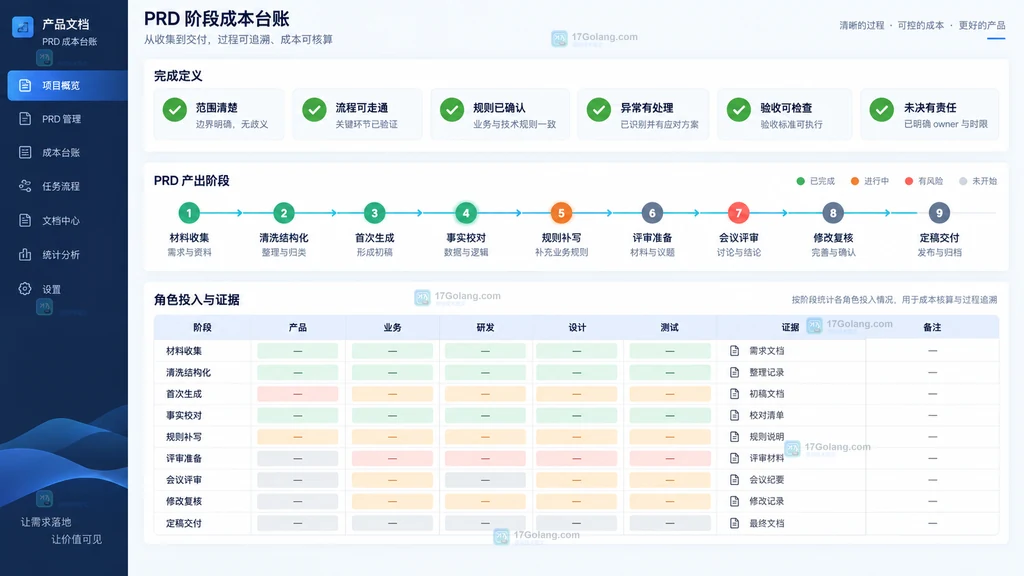This screenshot has height=576, width=1024.
Task: Open the 需求文档 document icon
Action: pyautogui.click(x=735, y=351)
